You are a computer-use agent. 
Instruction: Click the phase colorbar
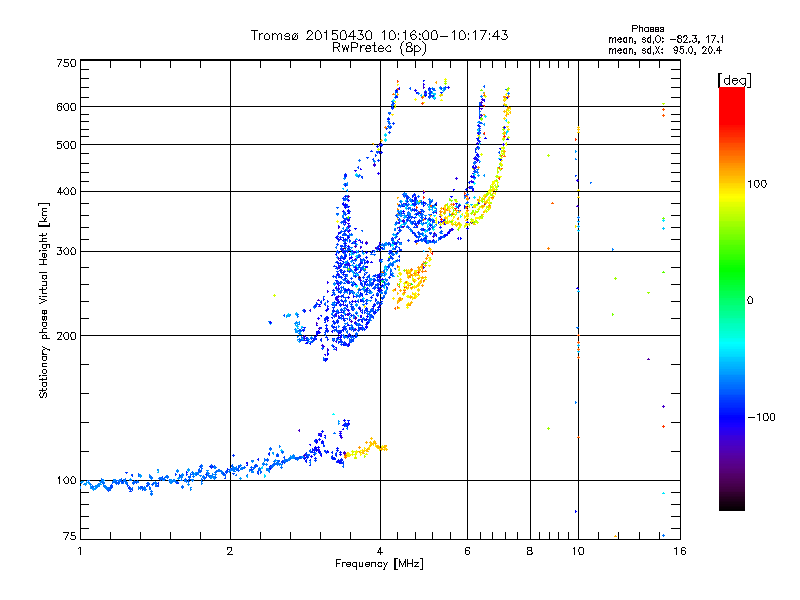coord(732,298)
